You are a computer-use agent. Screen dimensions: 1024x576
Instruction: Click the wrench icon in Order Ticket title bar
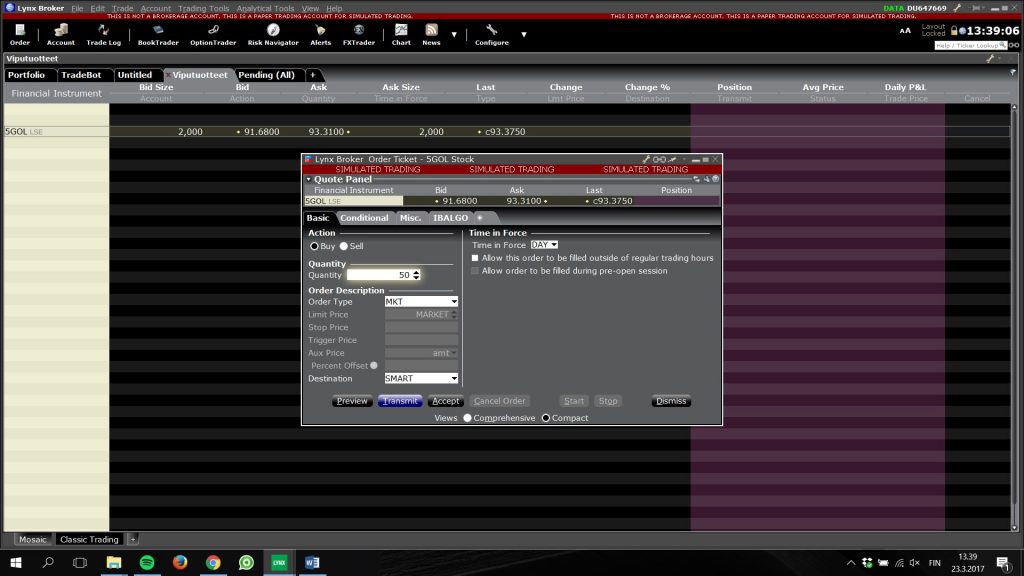coord(646,159)
